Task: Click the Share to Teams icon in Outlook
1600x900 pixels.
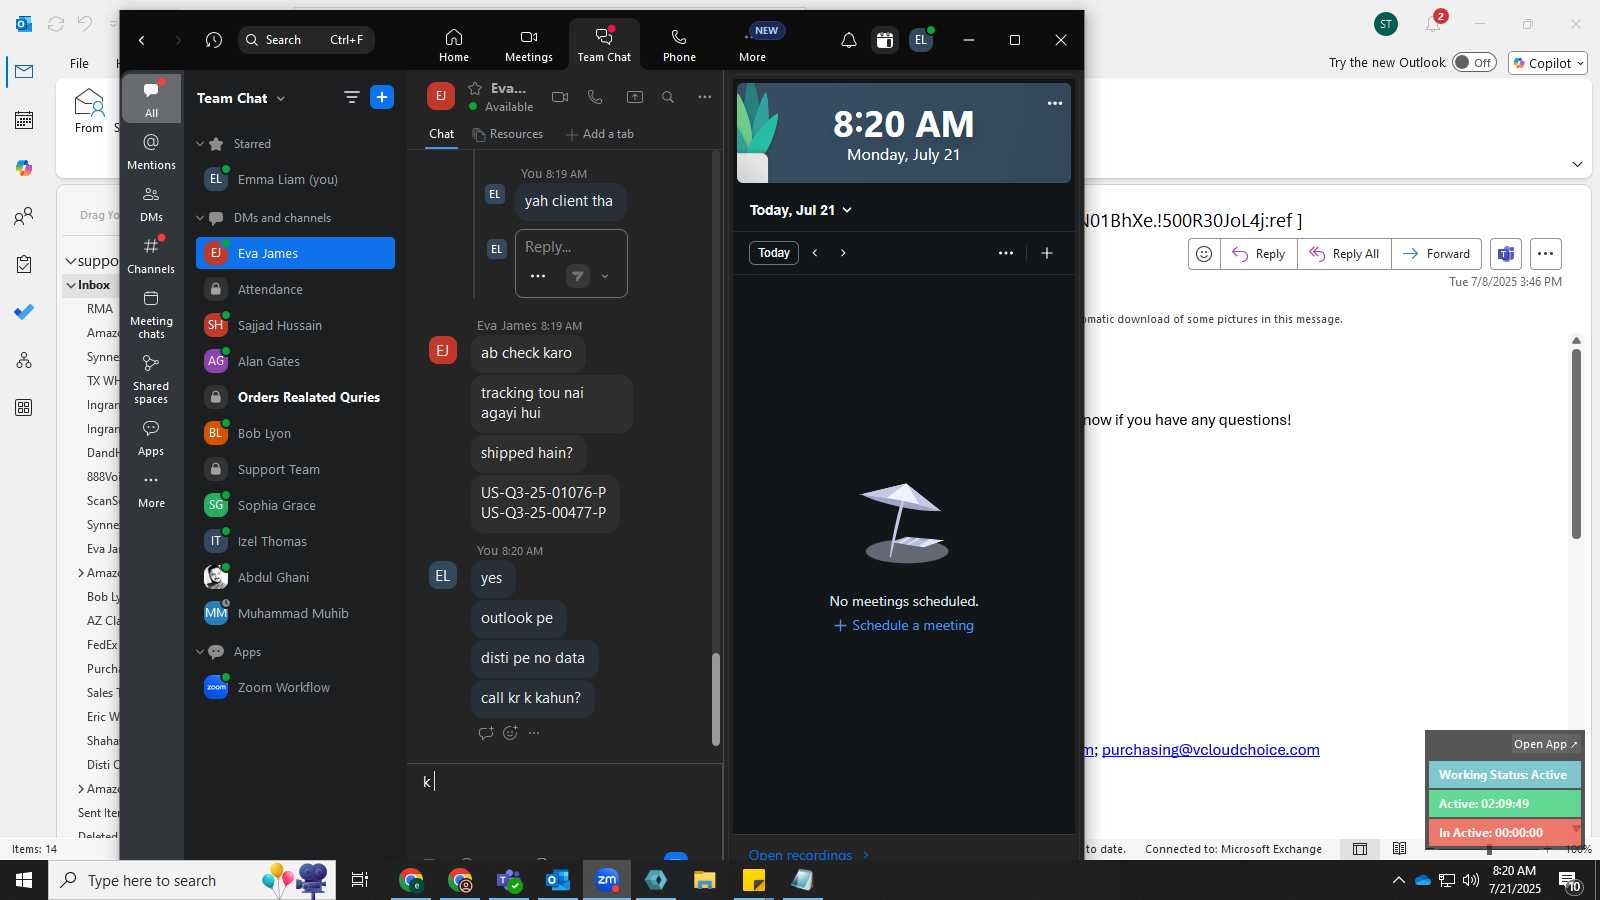Action: pos(1506,254)
